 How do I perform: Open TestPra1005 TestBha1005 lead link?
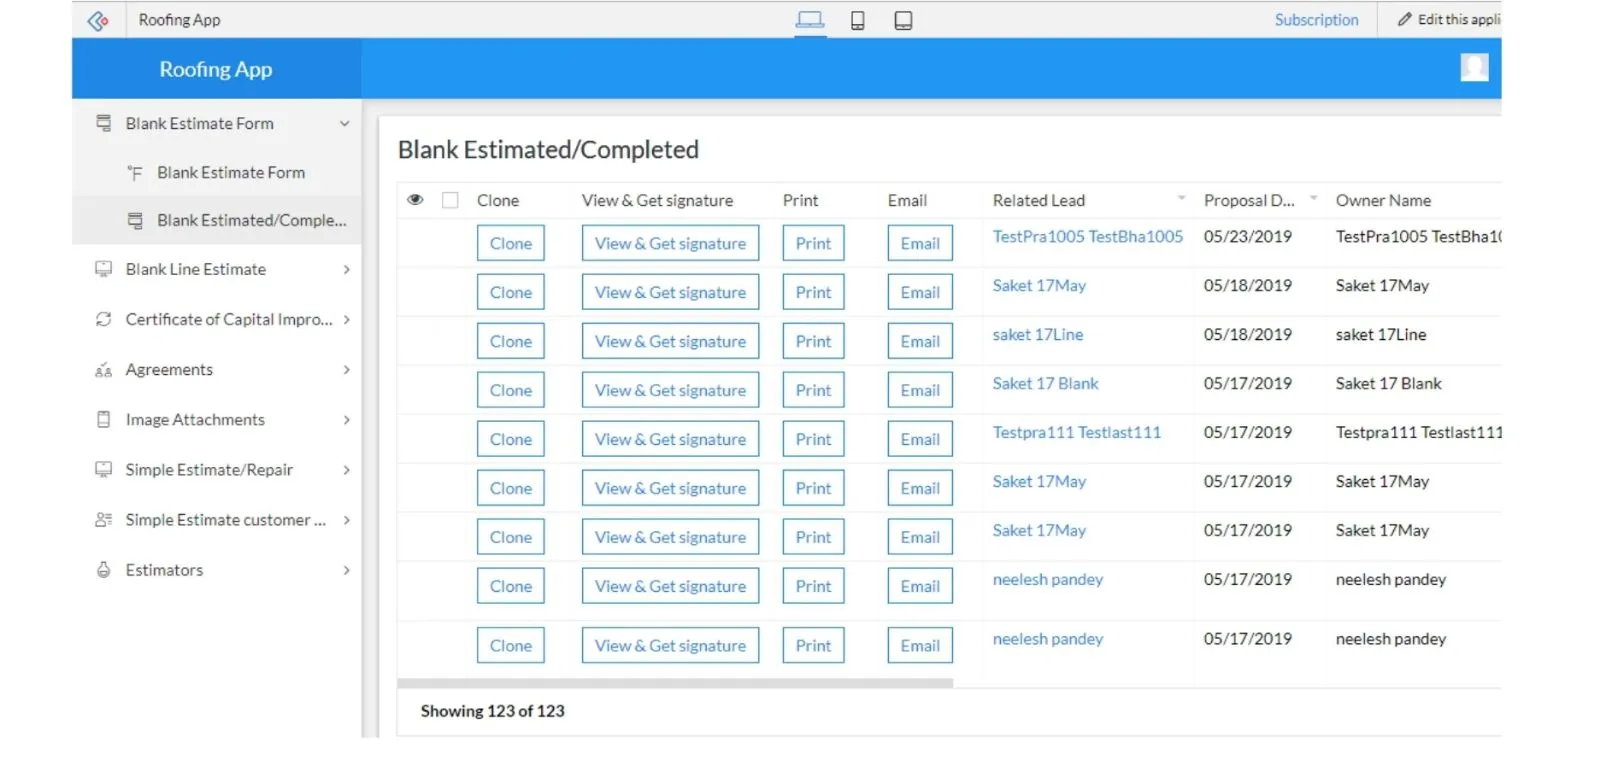1088,237
